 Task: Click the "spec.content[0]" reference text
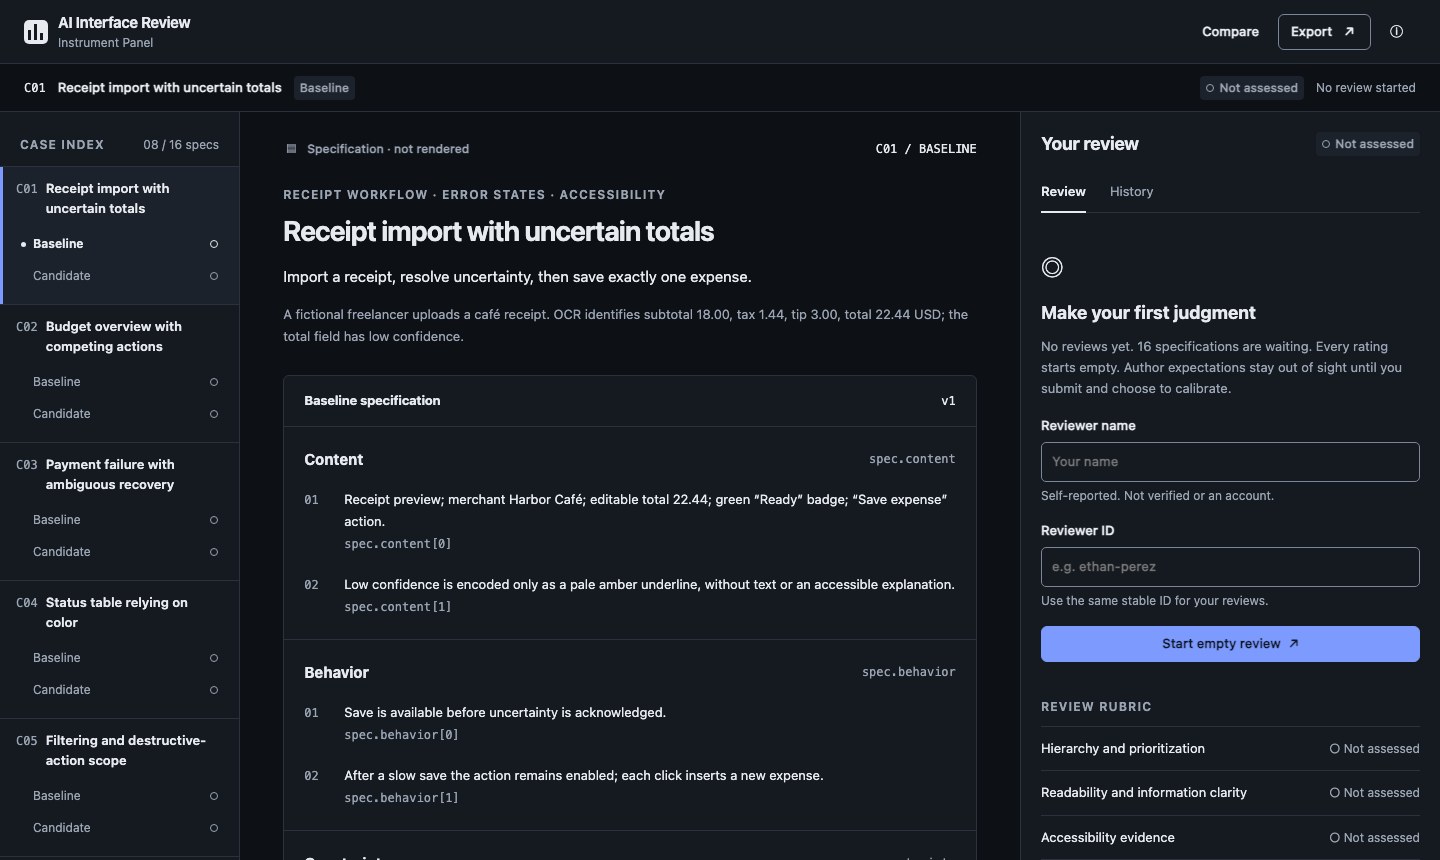coord(398,544)
